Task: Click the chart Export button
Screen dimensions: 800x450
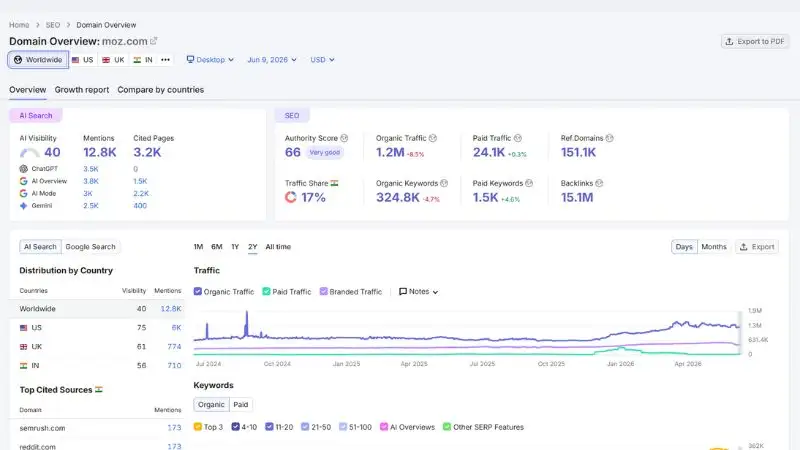Action: pyautogui.click(x=757, y=246)
